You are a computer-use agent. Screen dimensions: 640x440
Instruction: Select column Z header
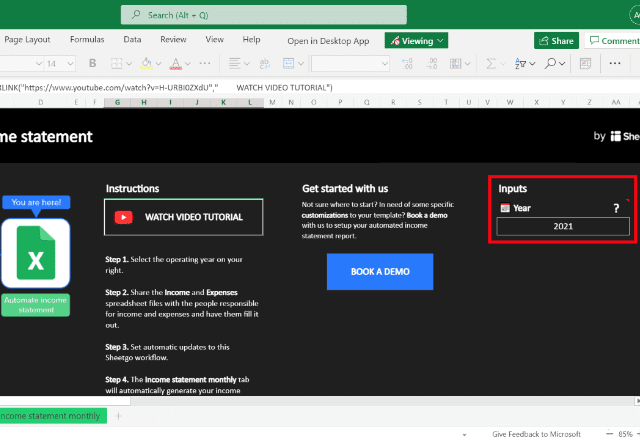[x=589, y=102]
